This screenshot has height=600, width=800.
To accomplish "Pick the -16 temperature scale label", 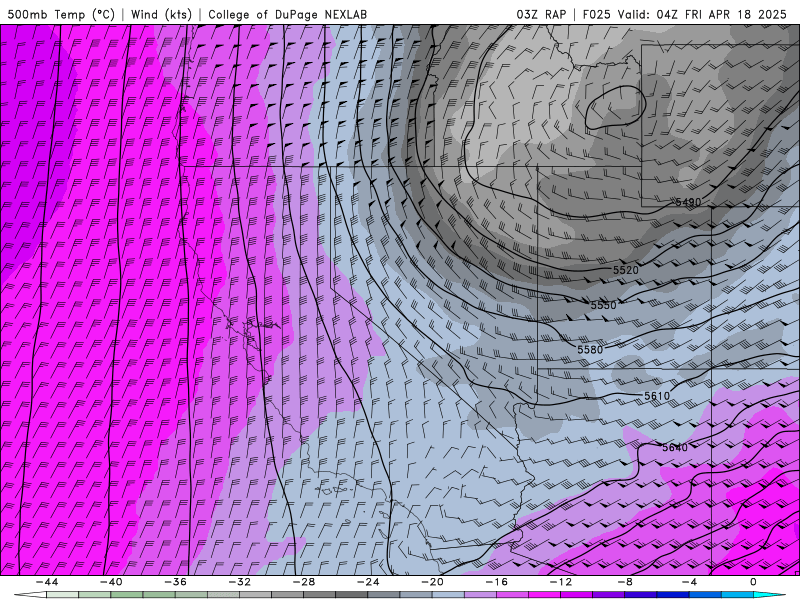I will pyautogui.click(x=496, y=582).
